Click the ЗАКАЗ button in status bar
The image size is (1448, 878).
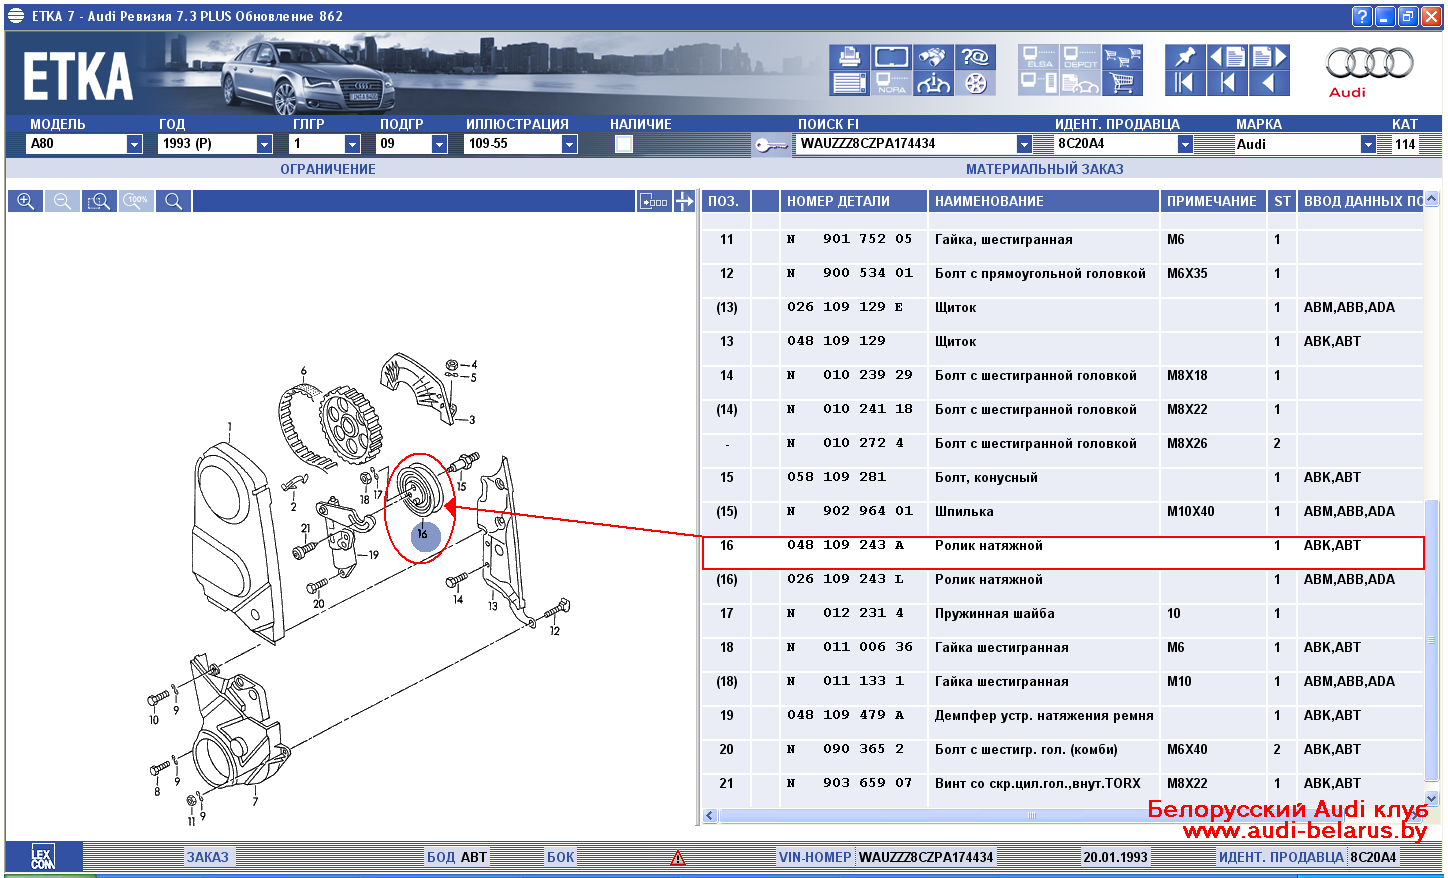click(207, 857)
